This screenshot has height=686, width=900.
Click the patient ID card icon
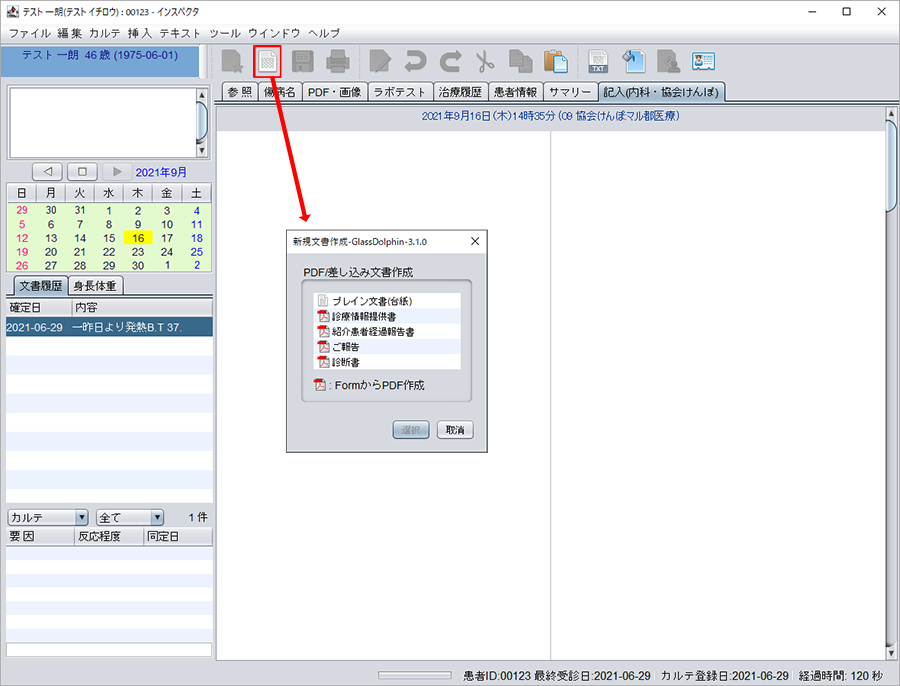[x=704, y=61]
